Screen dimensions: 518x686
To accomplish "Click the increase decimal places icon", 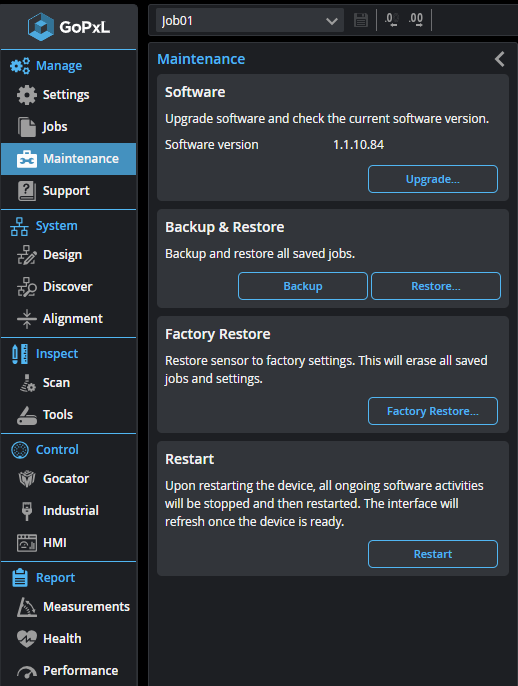I will pyautogui.click(x=416, y=20).
